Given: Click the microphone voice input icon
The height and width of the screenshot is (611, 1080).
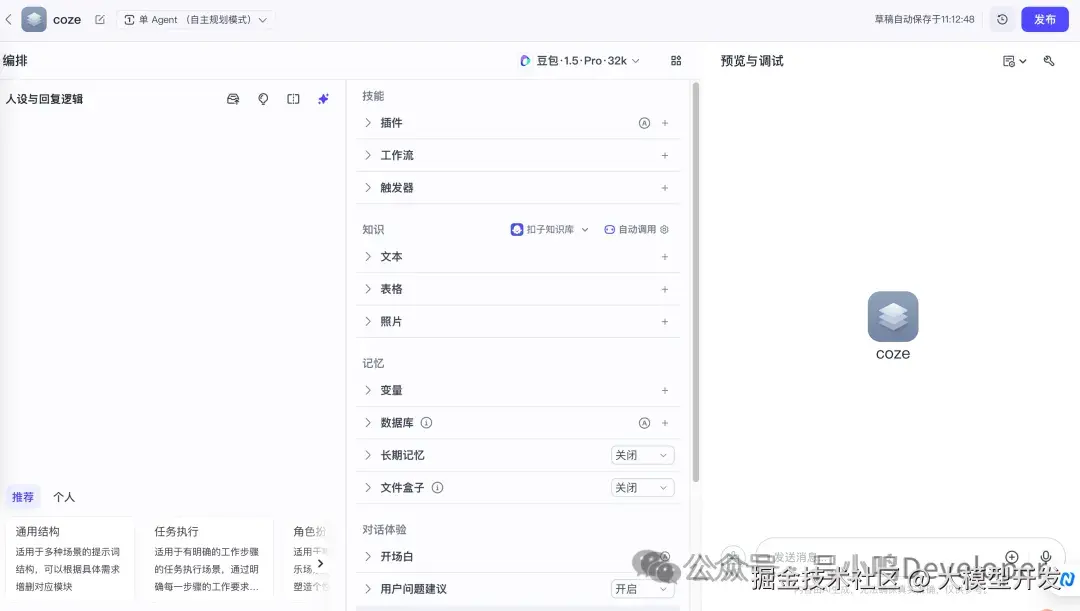Looking at the screenshot, I should tap(1046, 557).
